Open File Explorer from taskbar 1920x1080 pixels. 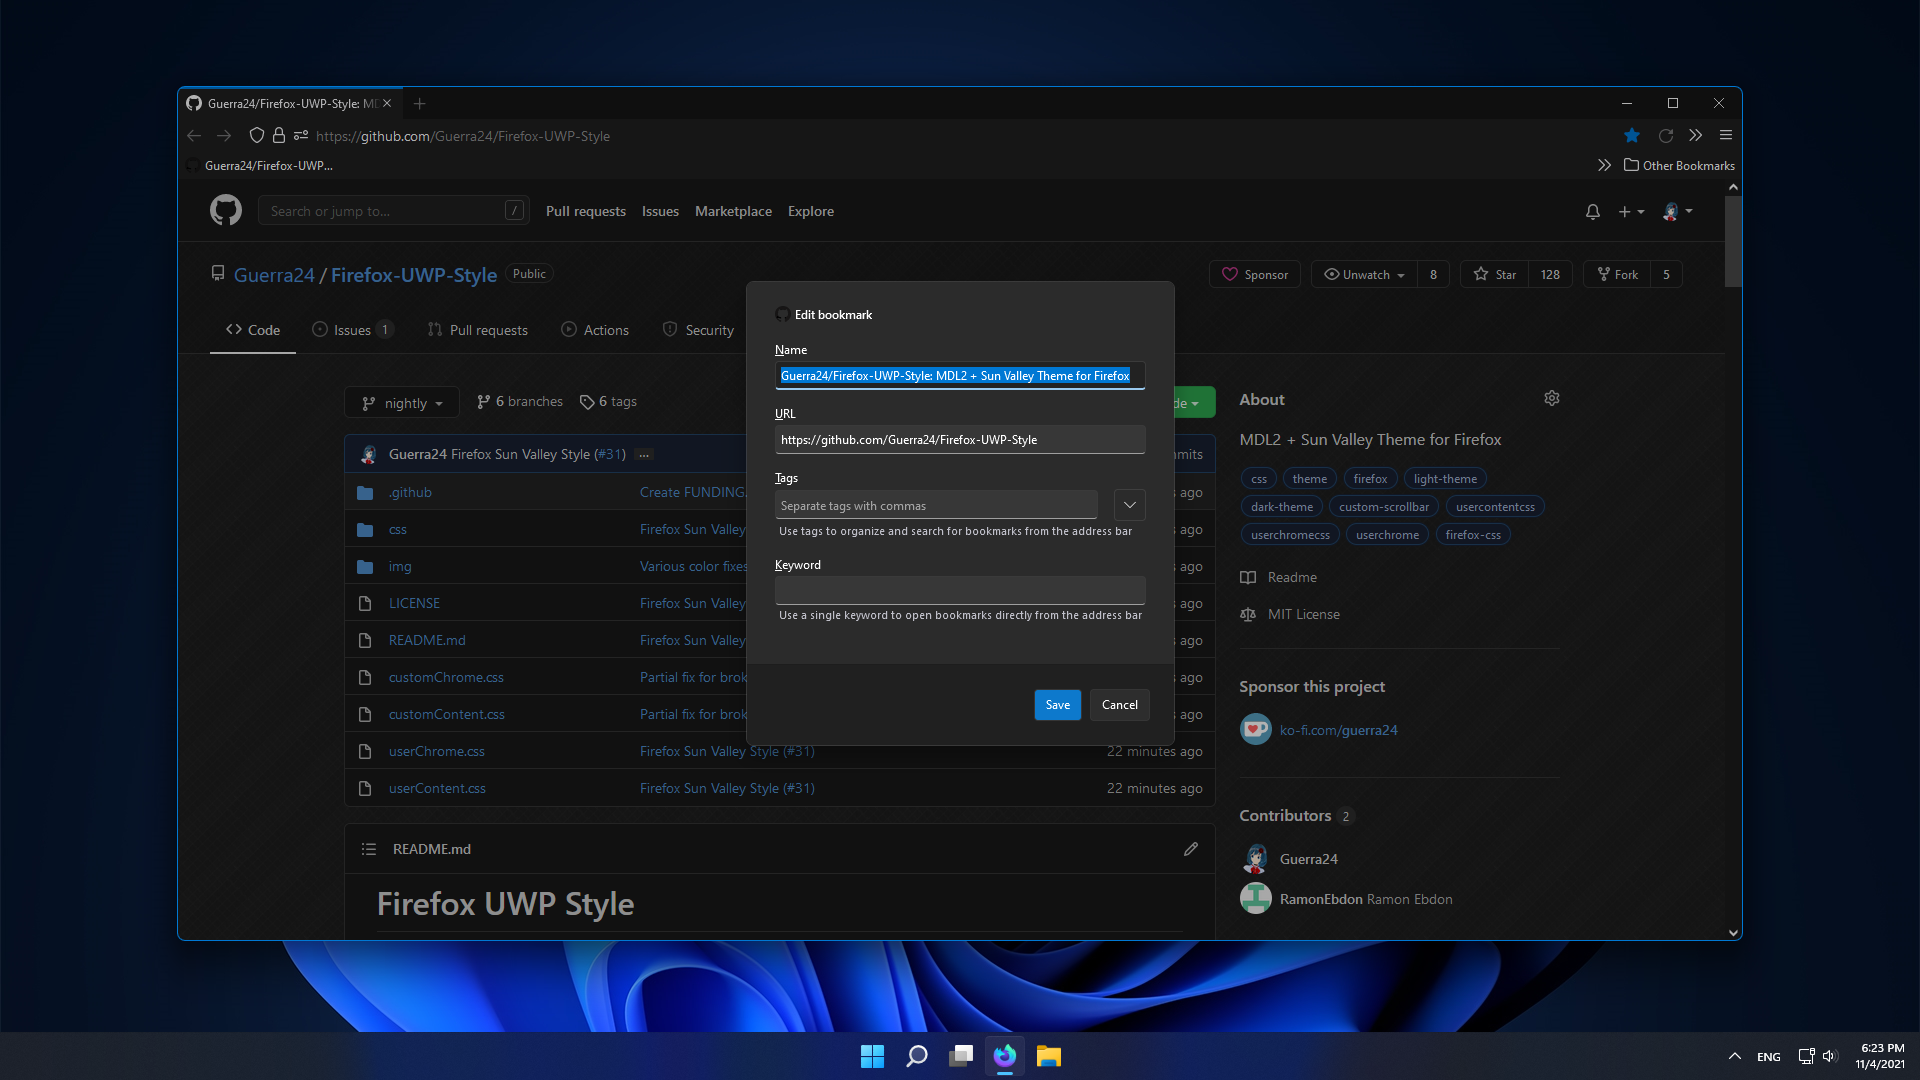(x=1049, y=1056)
